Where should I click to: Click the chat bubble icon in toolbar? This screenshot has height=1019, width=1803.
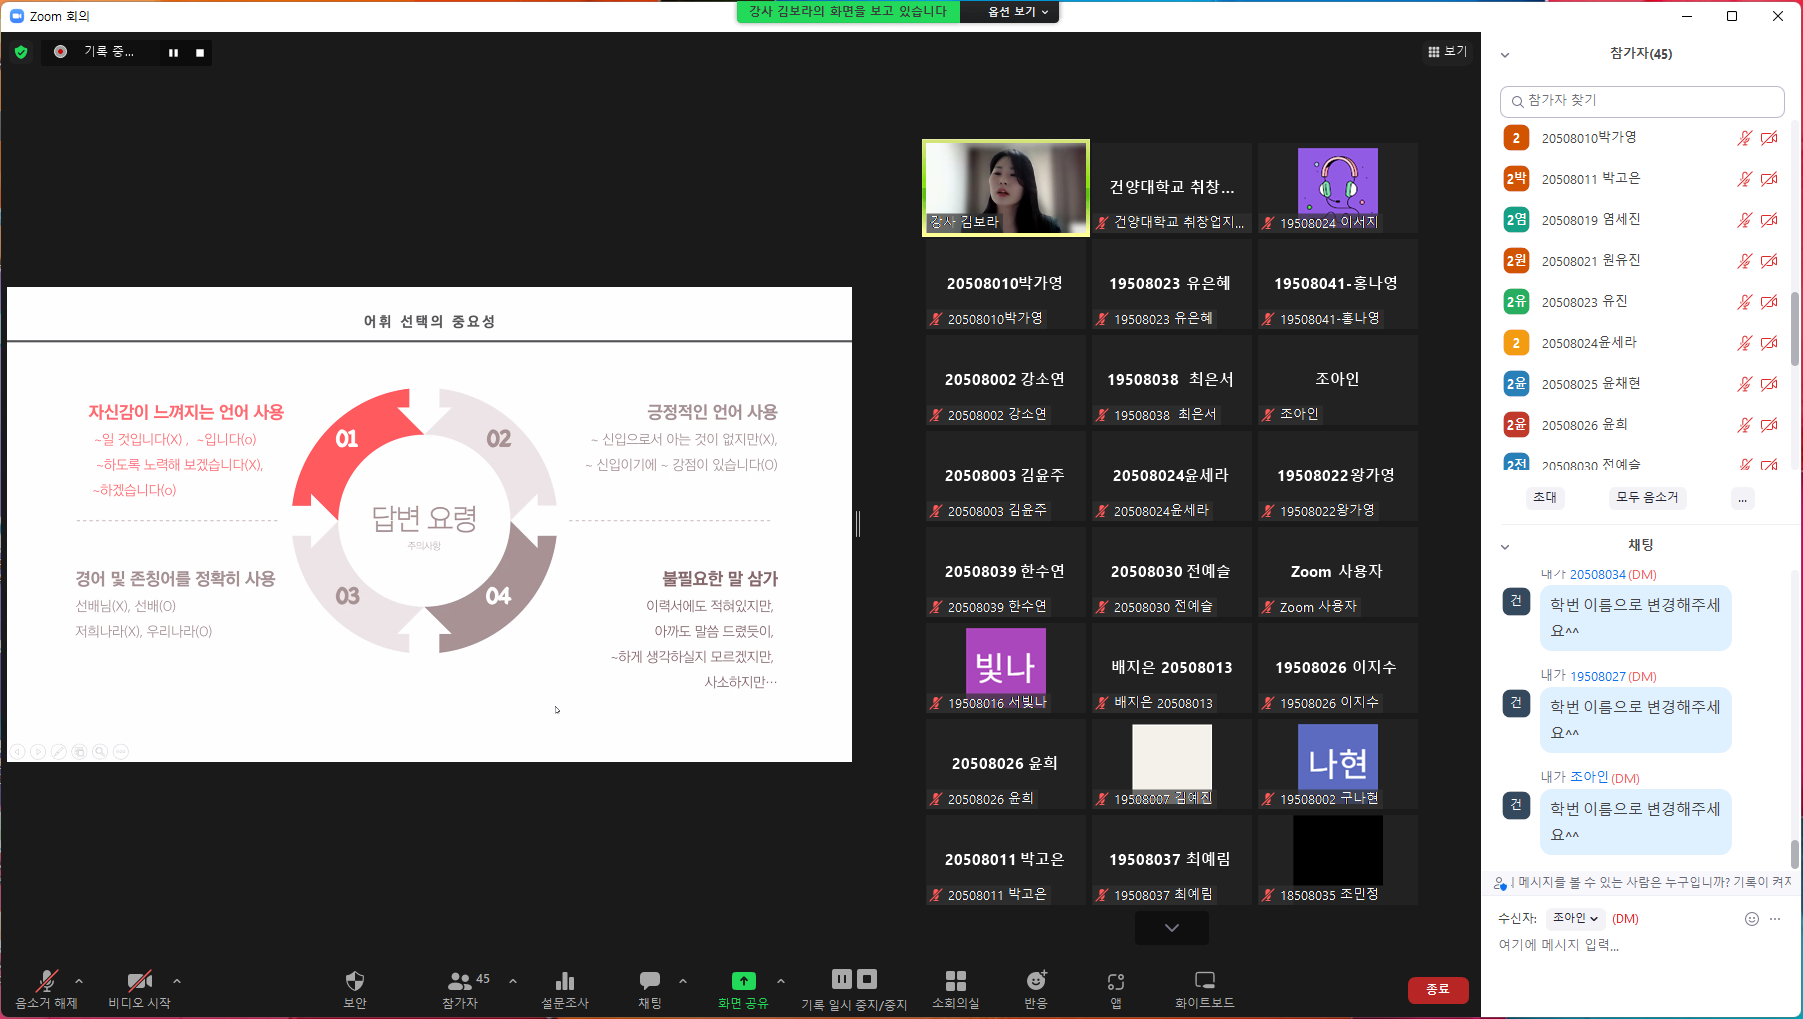click(650, 981)
